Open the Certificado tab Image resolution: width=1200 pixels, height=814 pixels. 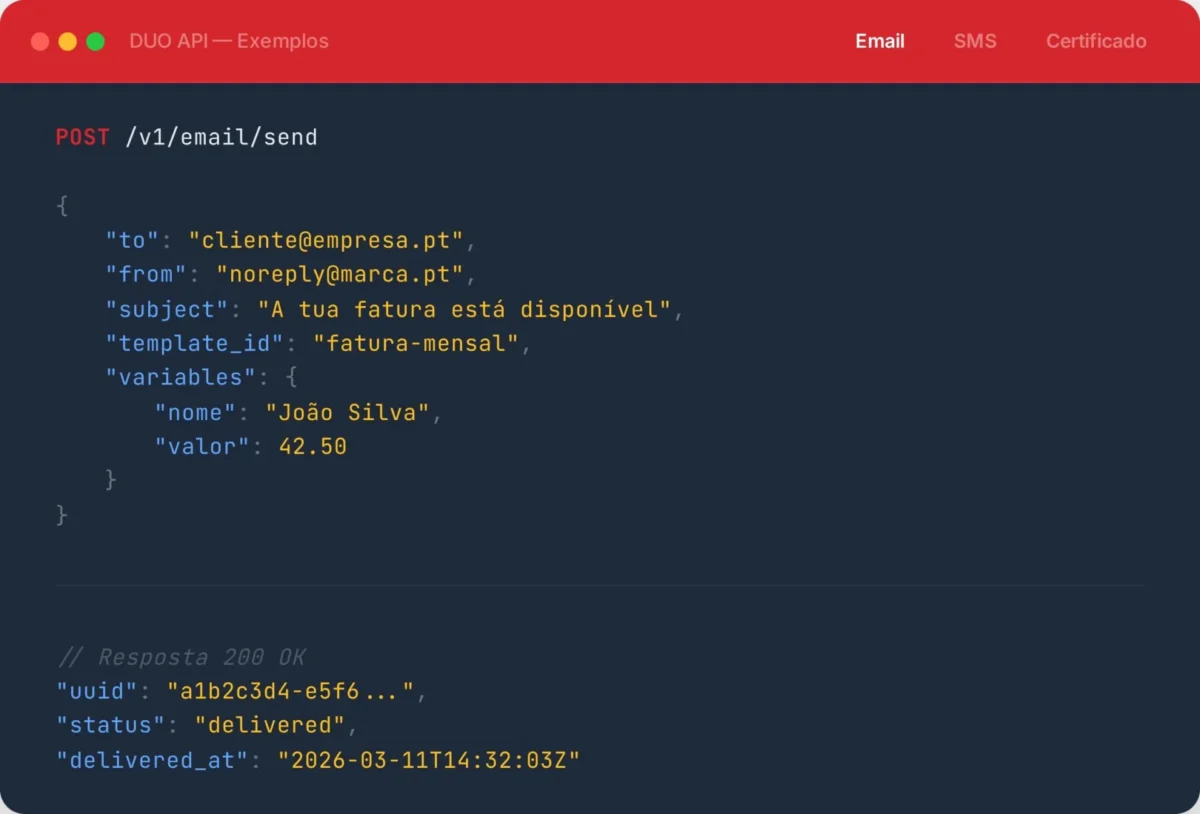pos(1096,41)
